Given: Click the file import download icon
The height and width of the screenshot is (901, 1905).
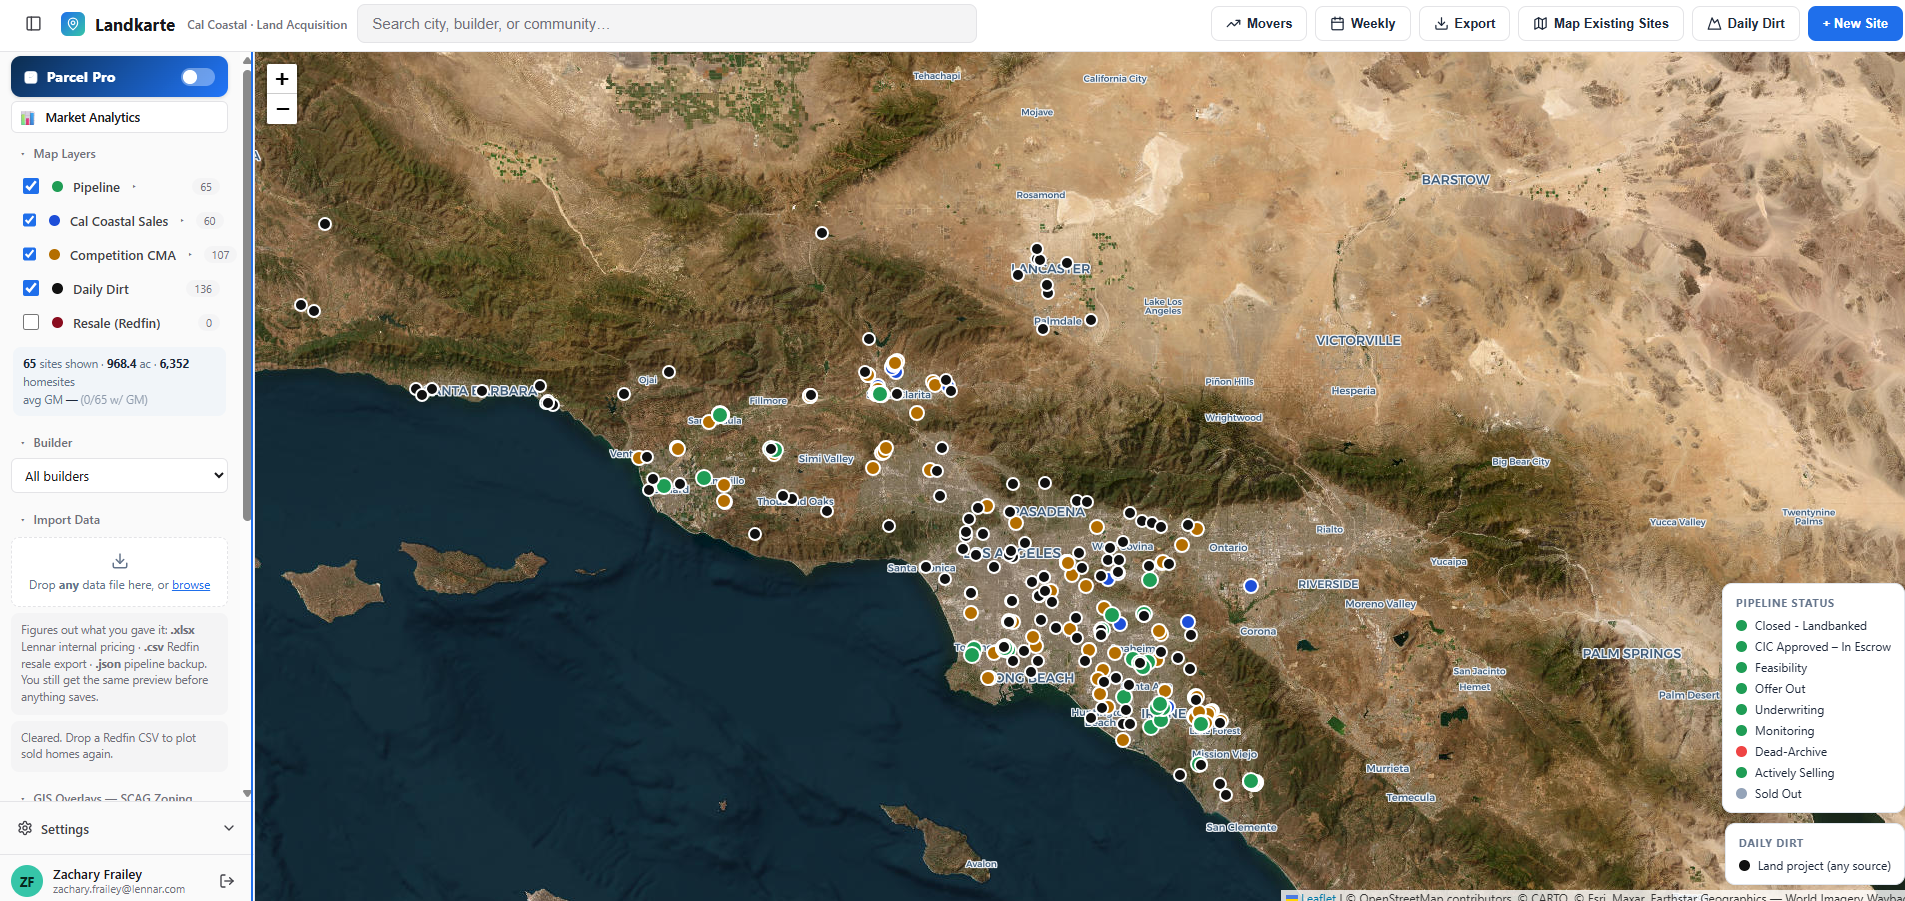Looking at the screenshot, I should [120, 561].
